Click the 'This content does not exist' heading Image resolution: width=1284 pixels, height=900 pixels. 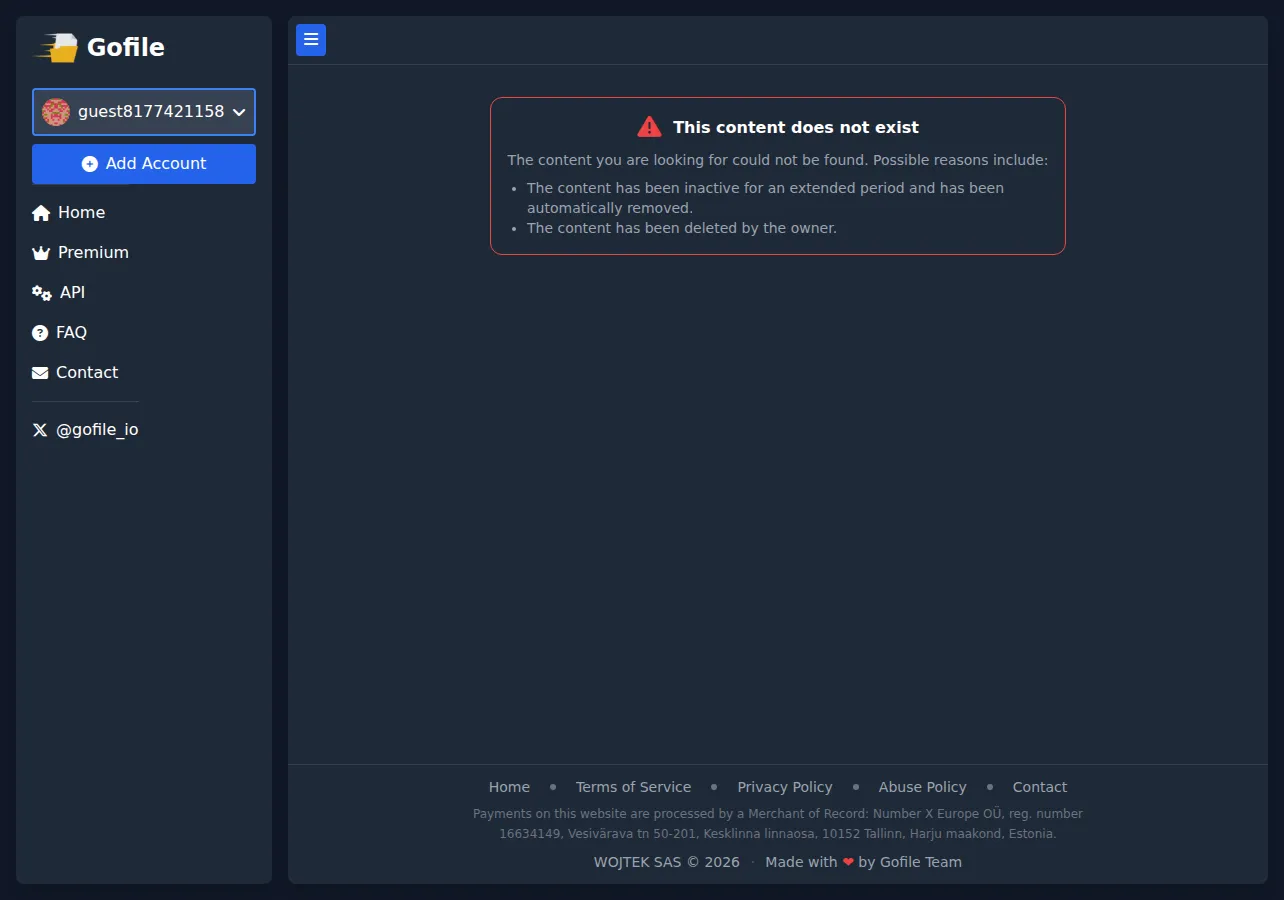(x=796, y=127)
